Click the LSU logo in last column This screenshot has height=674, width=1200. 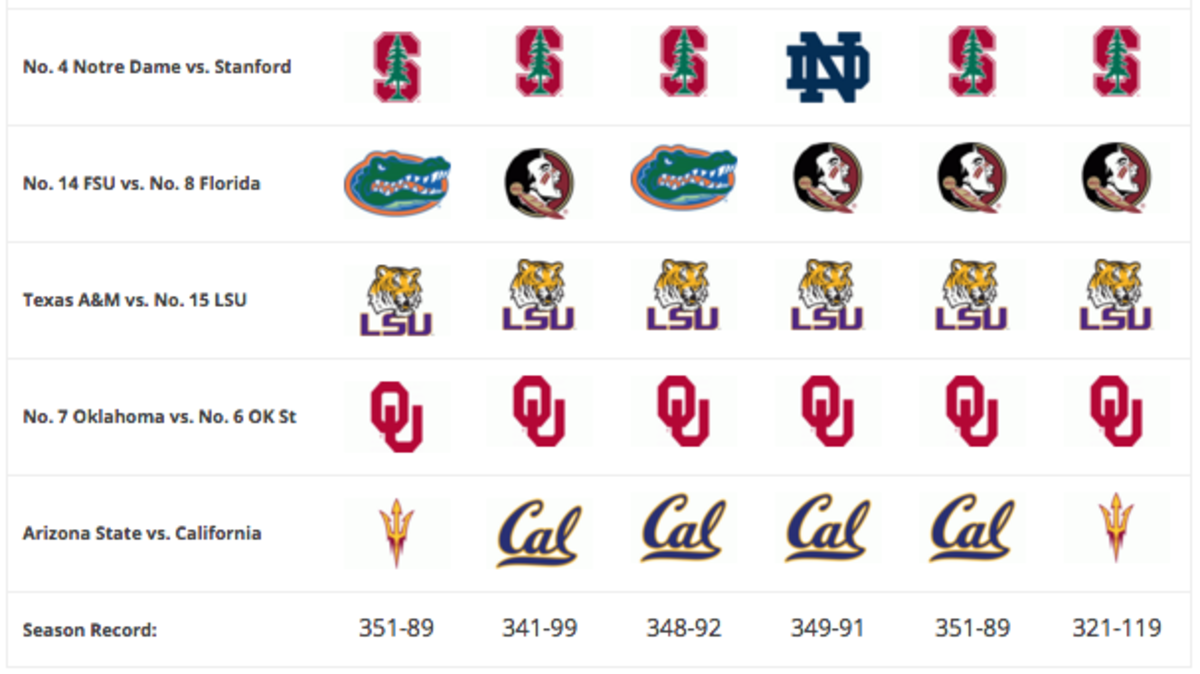pyautogui.click(x=1116, y=295)
